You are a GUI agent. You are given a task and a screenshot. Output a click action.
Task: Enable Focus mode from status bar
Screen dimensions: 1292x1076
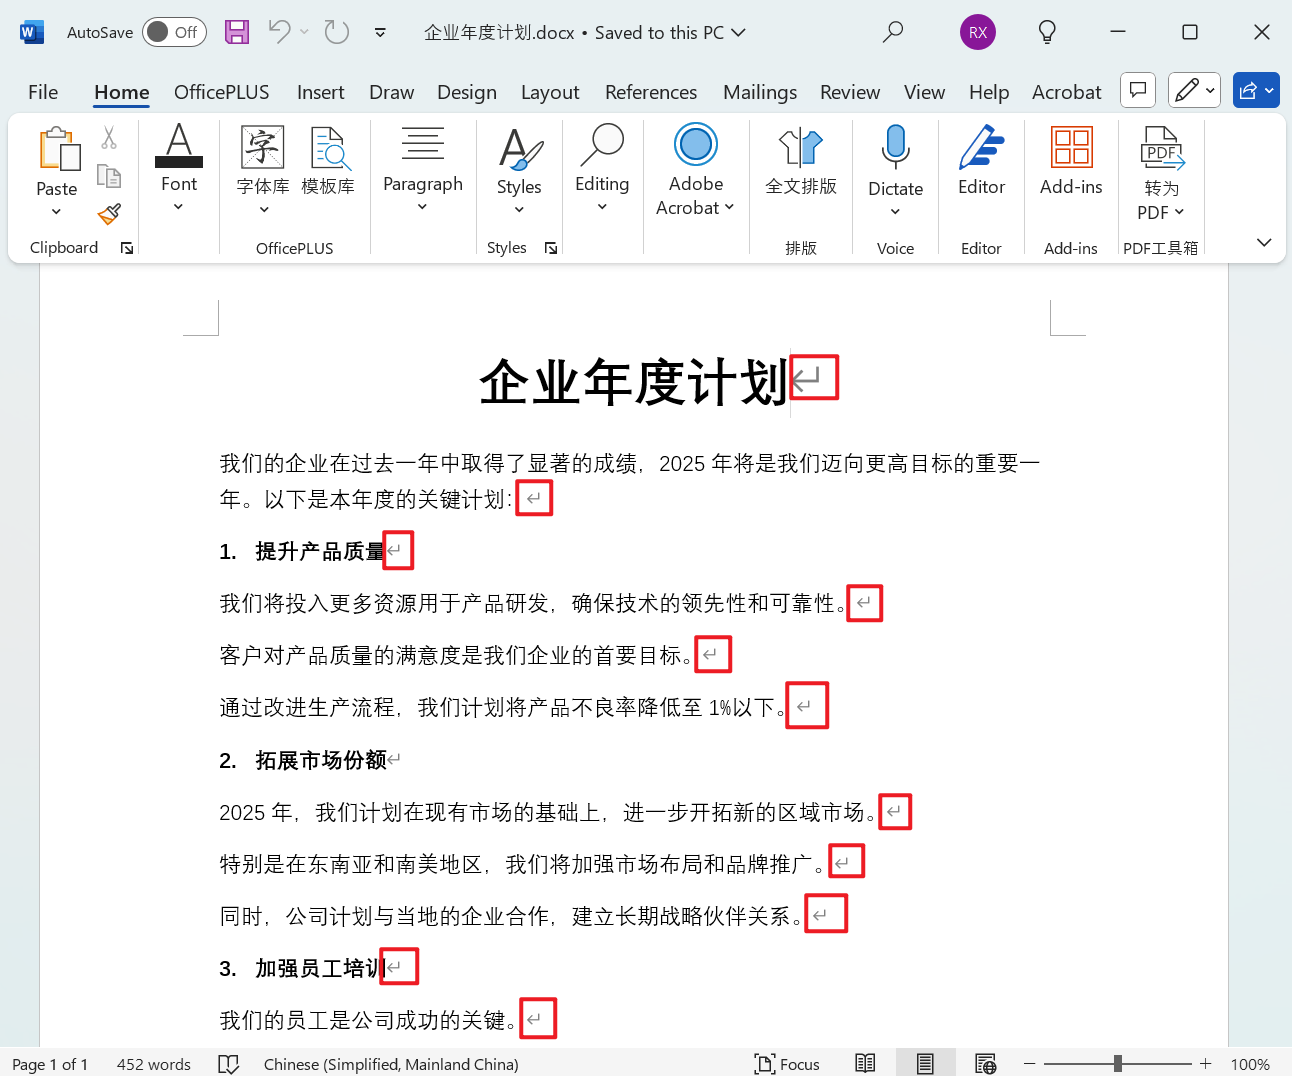click(788, 1063)
